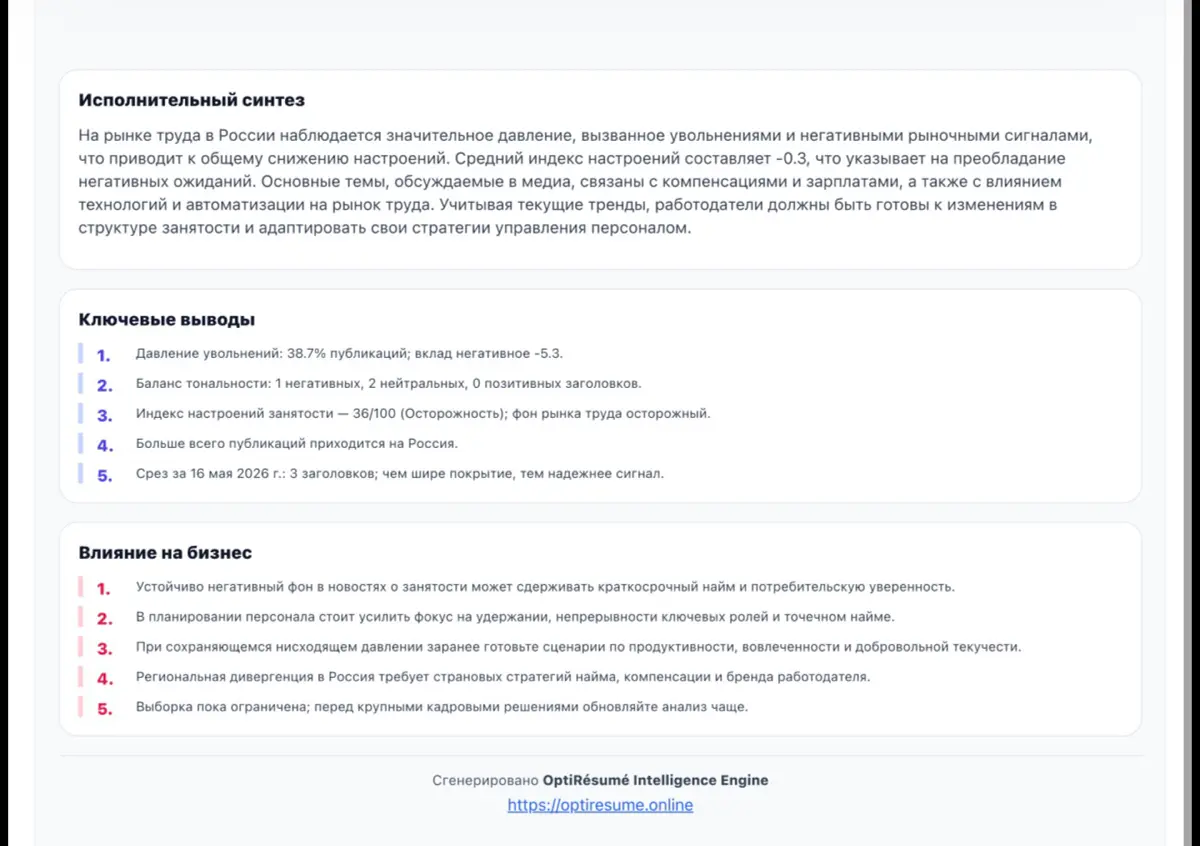This screenshot has width=1200, height=846.
Task: Click the Ключевые выводы heading
Action: coord(167,320)
